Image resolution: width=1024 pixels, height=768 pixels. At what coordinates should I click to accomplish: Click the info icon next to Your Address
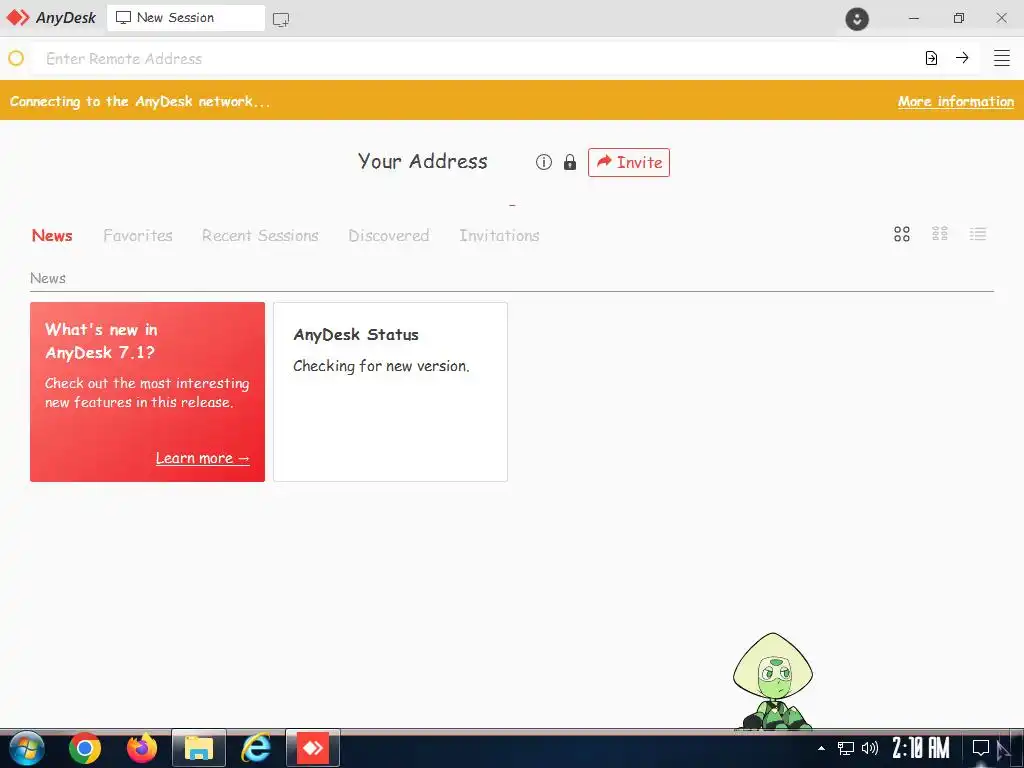pos(544,162)
